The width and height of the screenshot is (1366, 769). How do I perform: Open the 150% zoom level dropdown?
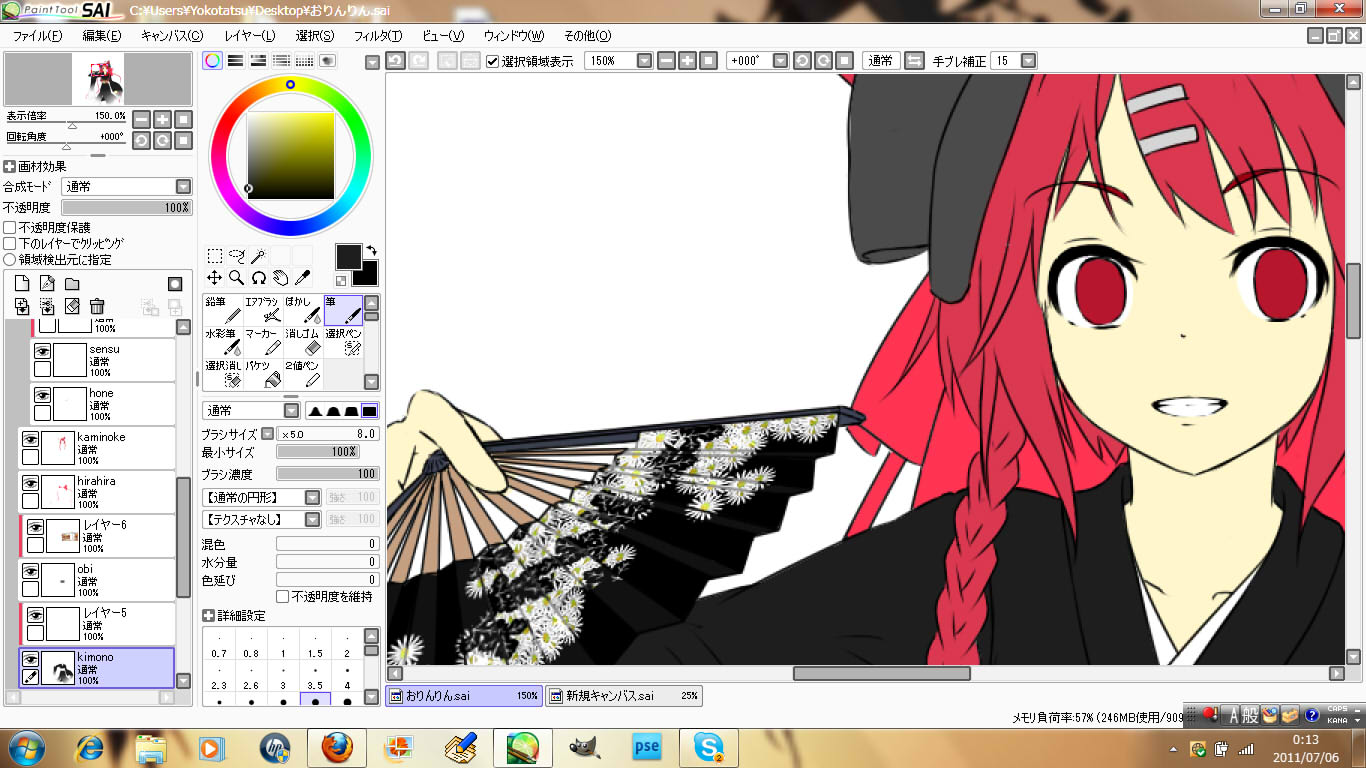pyautogui.click(x=644, y=61)
